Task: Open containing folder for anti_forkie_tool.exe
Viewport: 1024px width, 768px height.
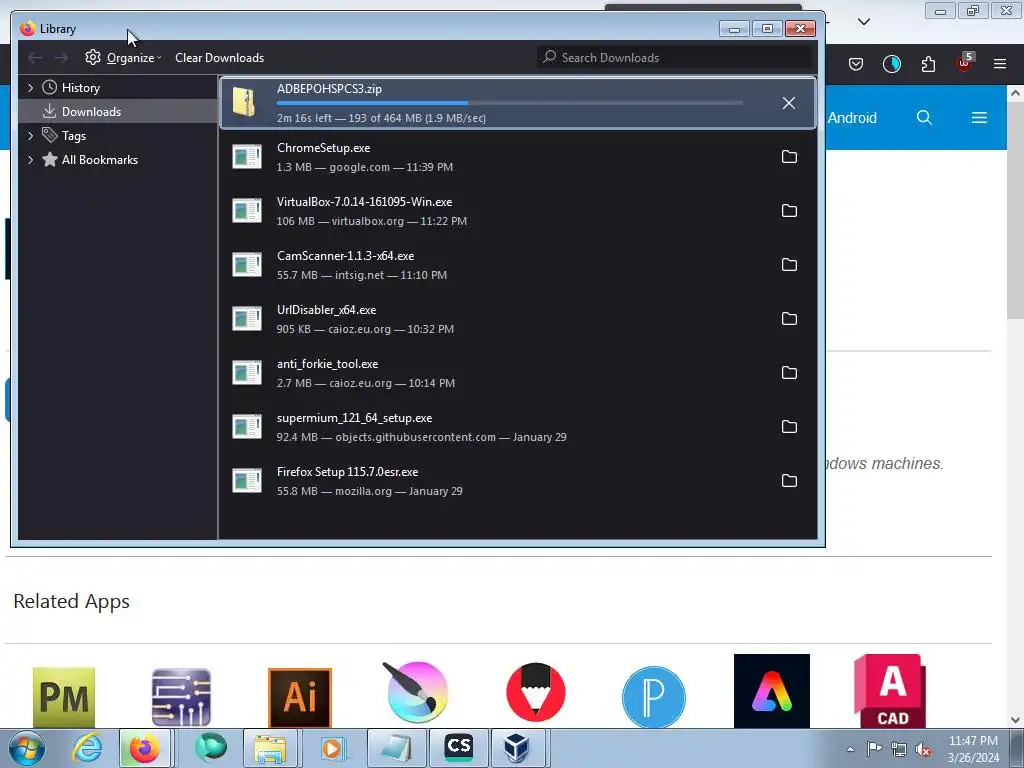Action: pyautogui.click(x=789, y=372)
